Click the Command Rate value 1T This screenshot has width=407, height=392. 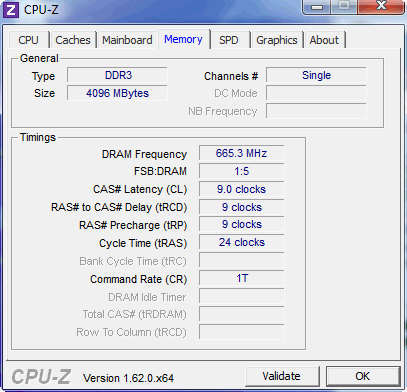[x=242, y=278]
